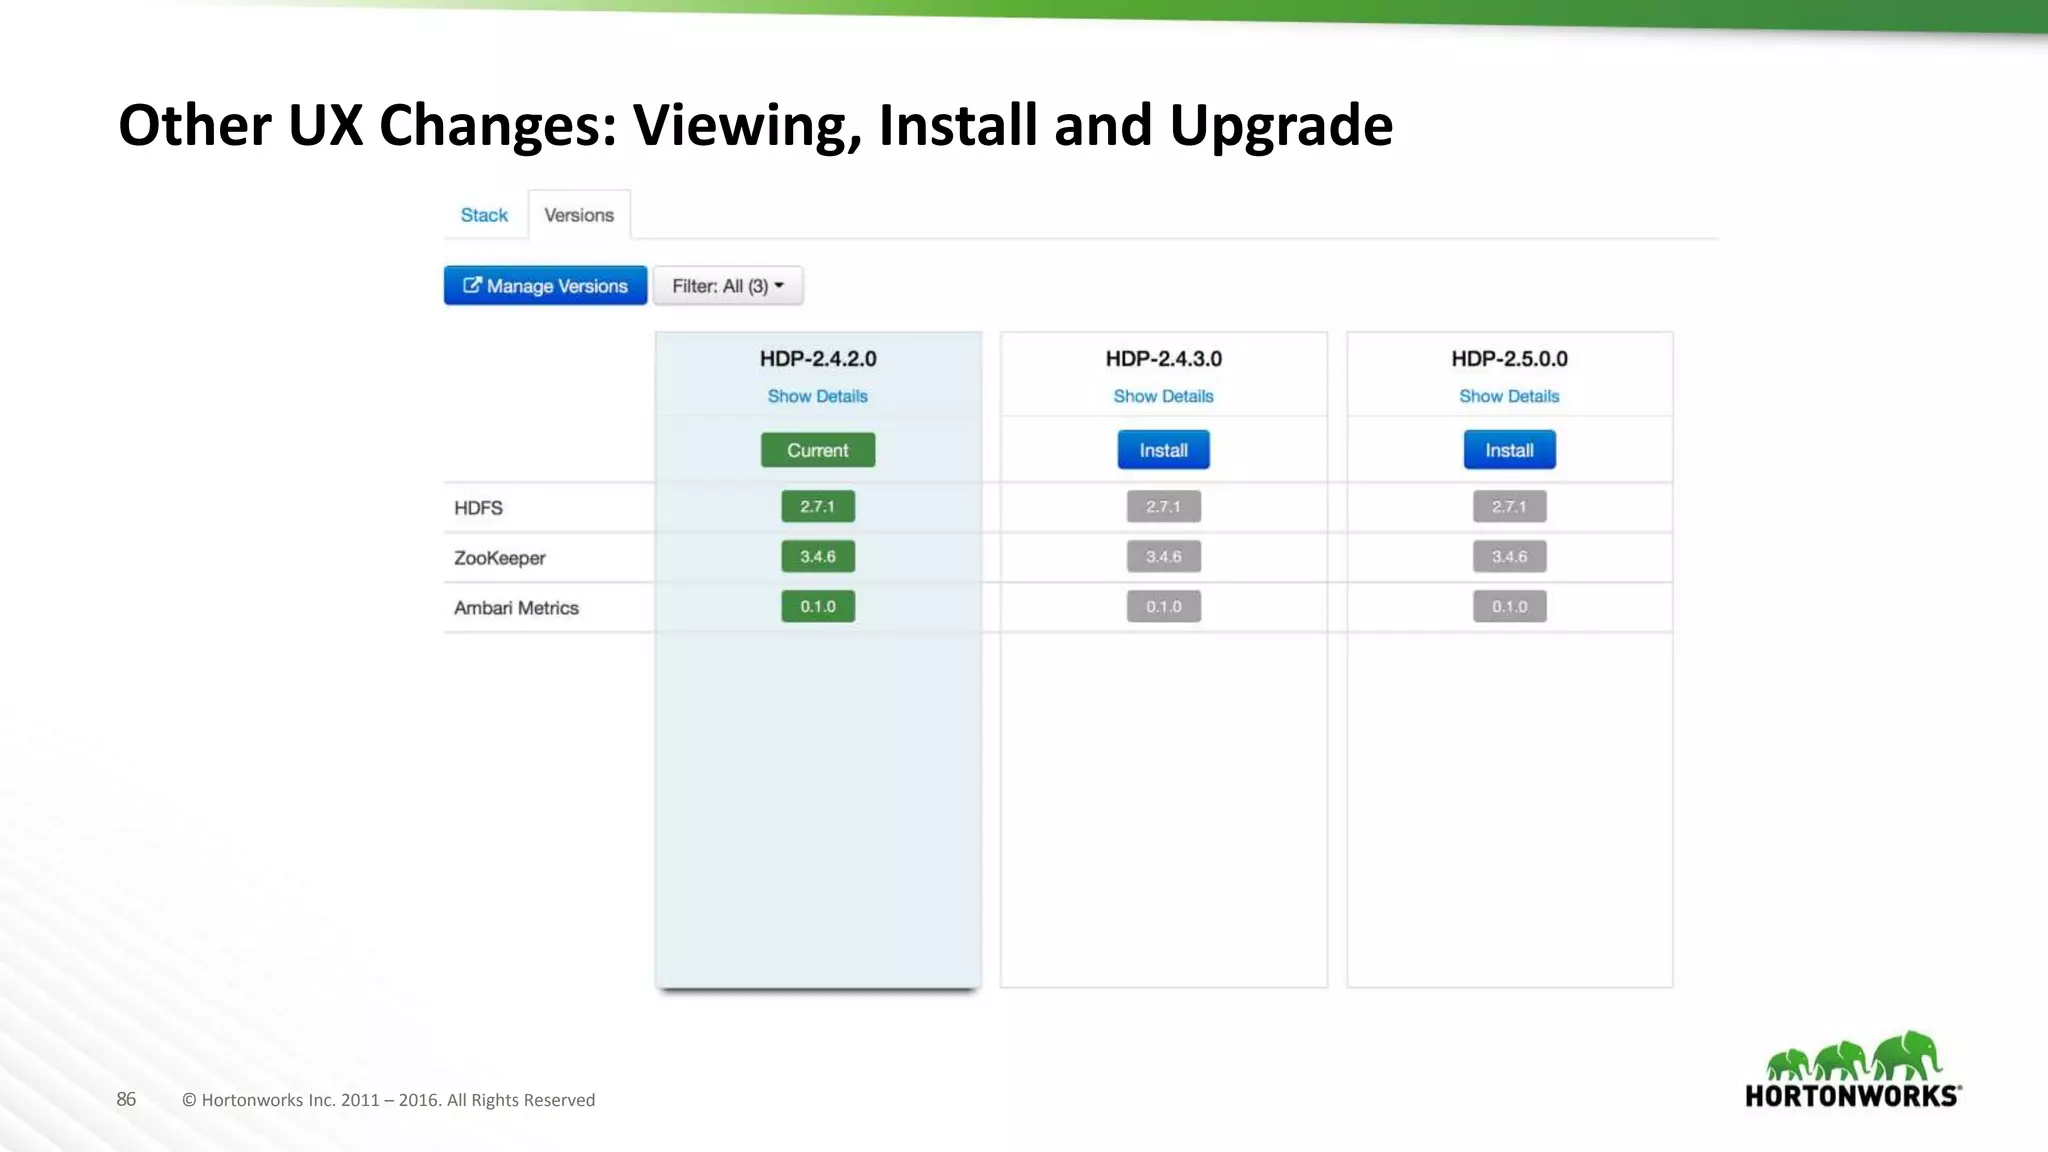
Task: Click Ambari Metrics 0.1.0 badge under HDP-2.4.2.0
Action: (x=818, y=606)
